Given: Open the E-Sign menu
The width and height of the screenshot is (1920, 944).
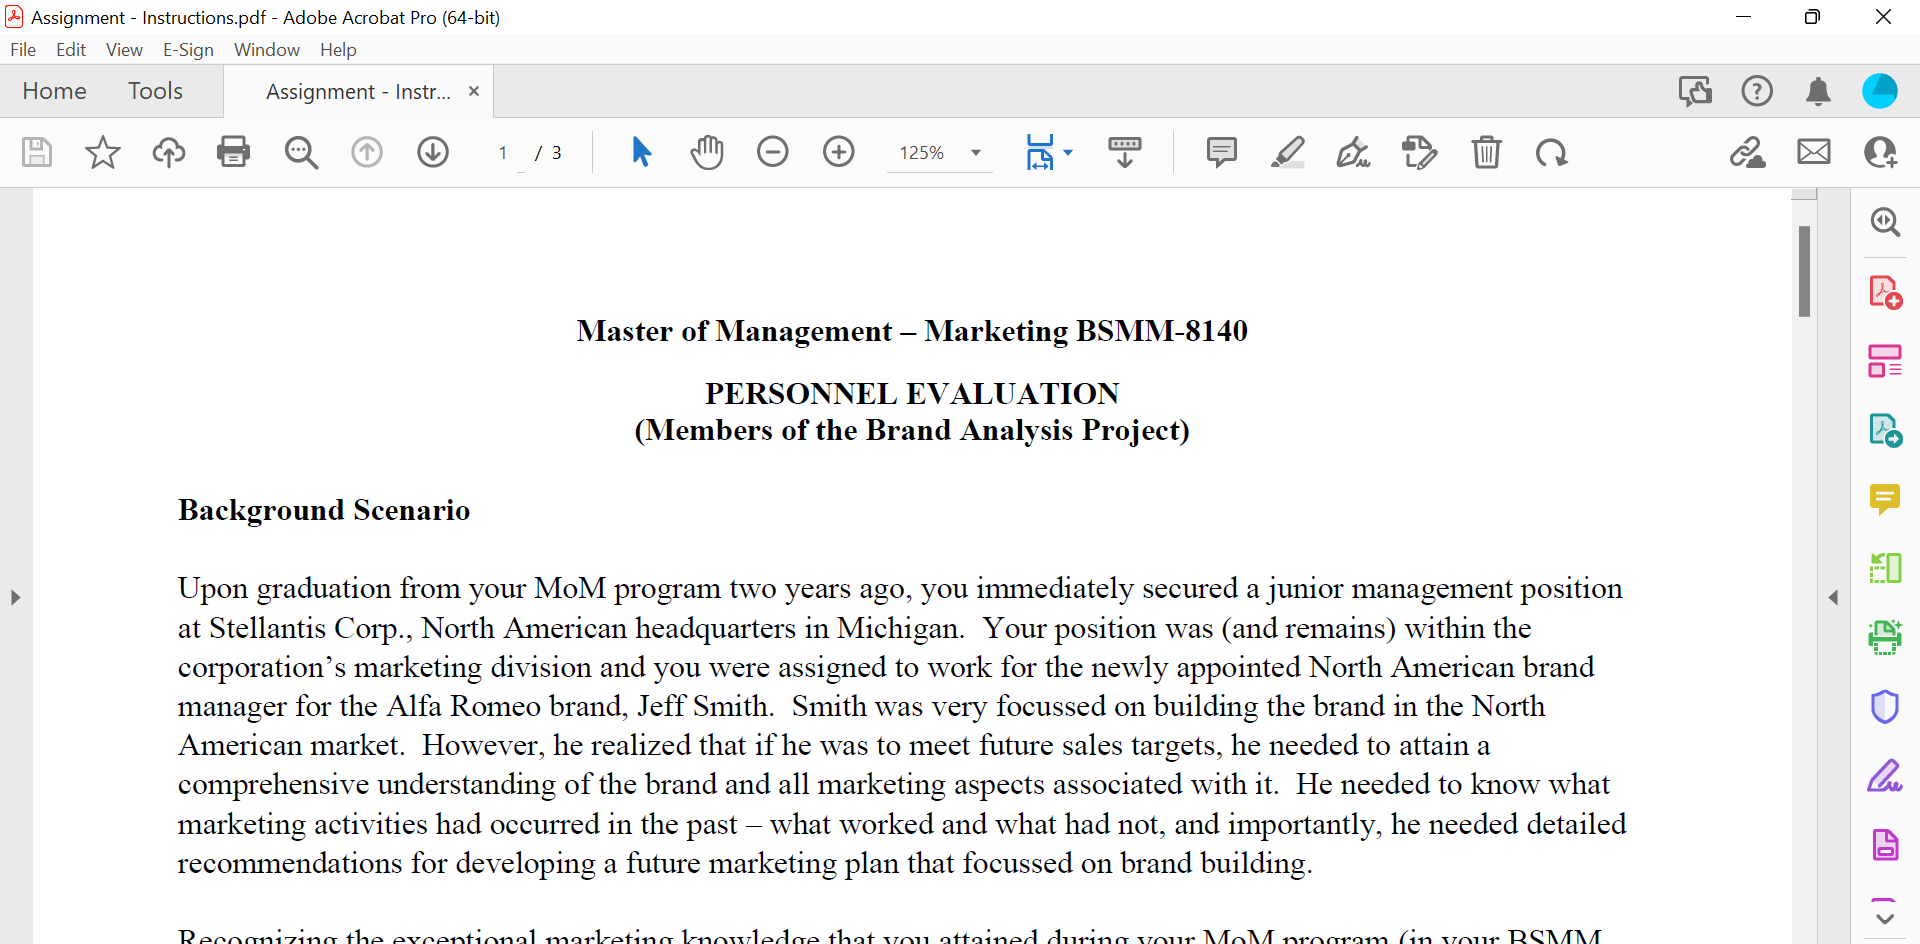Looking at the screenshot, I should coord(188,50).
